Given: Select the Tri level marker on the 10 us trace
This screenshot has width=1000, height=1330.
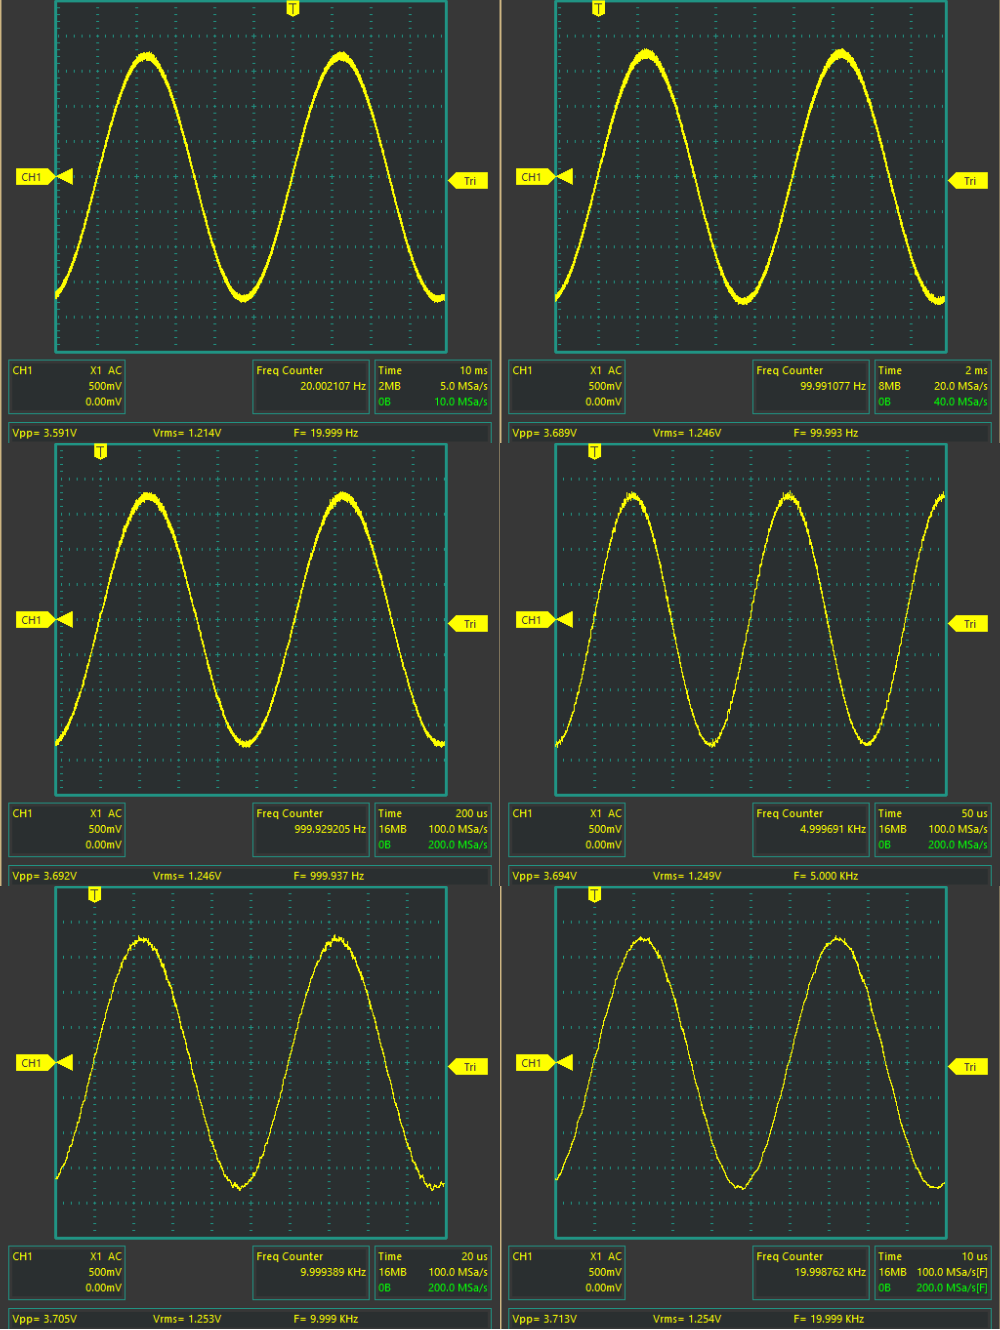Looking at the screenshot, I should (x=969, y=1067).
